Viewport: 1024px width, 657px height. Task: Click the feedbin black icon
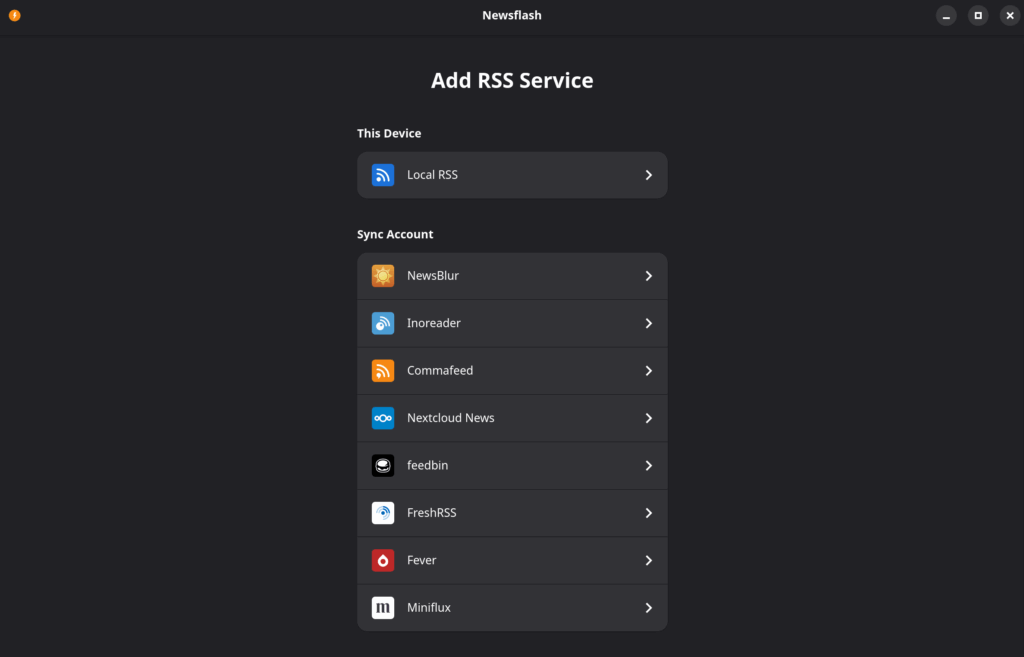tap(383, 466)
